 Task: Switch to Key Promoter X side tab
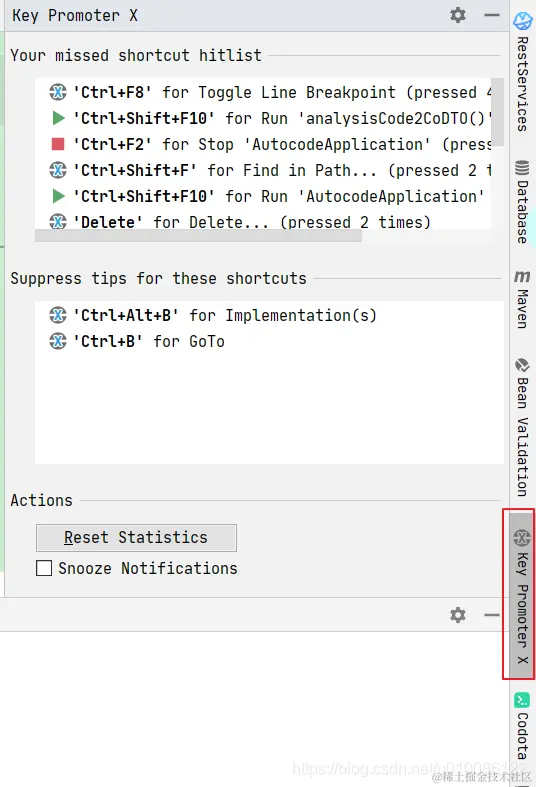(522, 595)
